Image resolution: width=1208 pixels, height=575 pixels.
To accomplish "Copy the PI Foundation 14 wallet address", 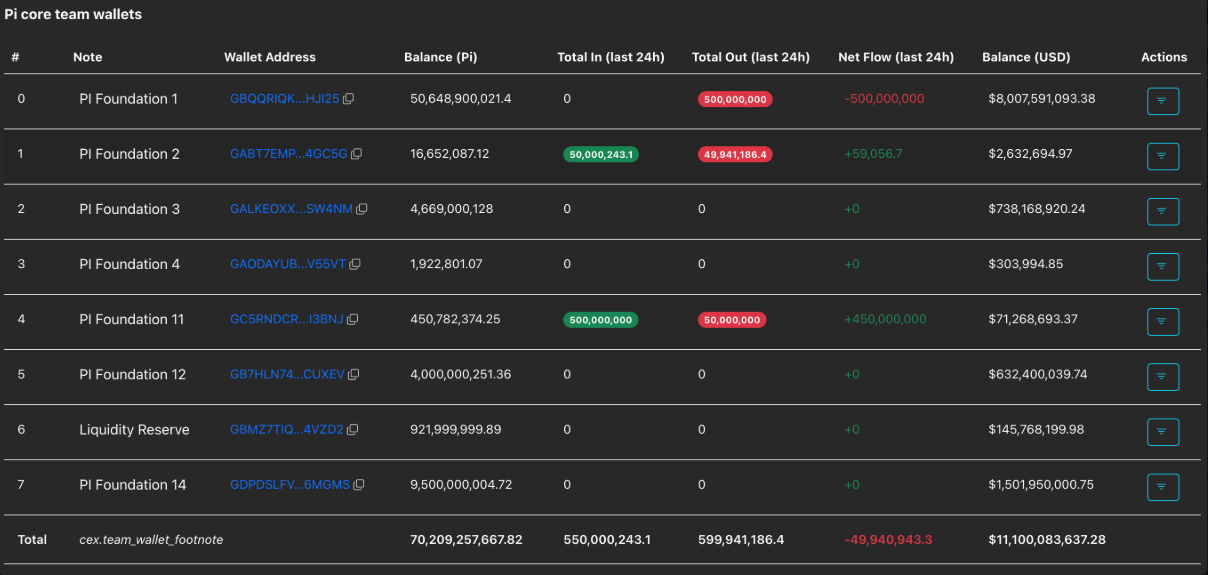I will point(359,485).
